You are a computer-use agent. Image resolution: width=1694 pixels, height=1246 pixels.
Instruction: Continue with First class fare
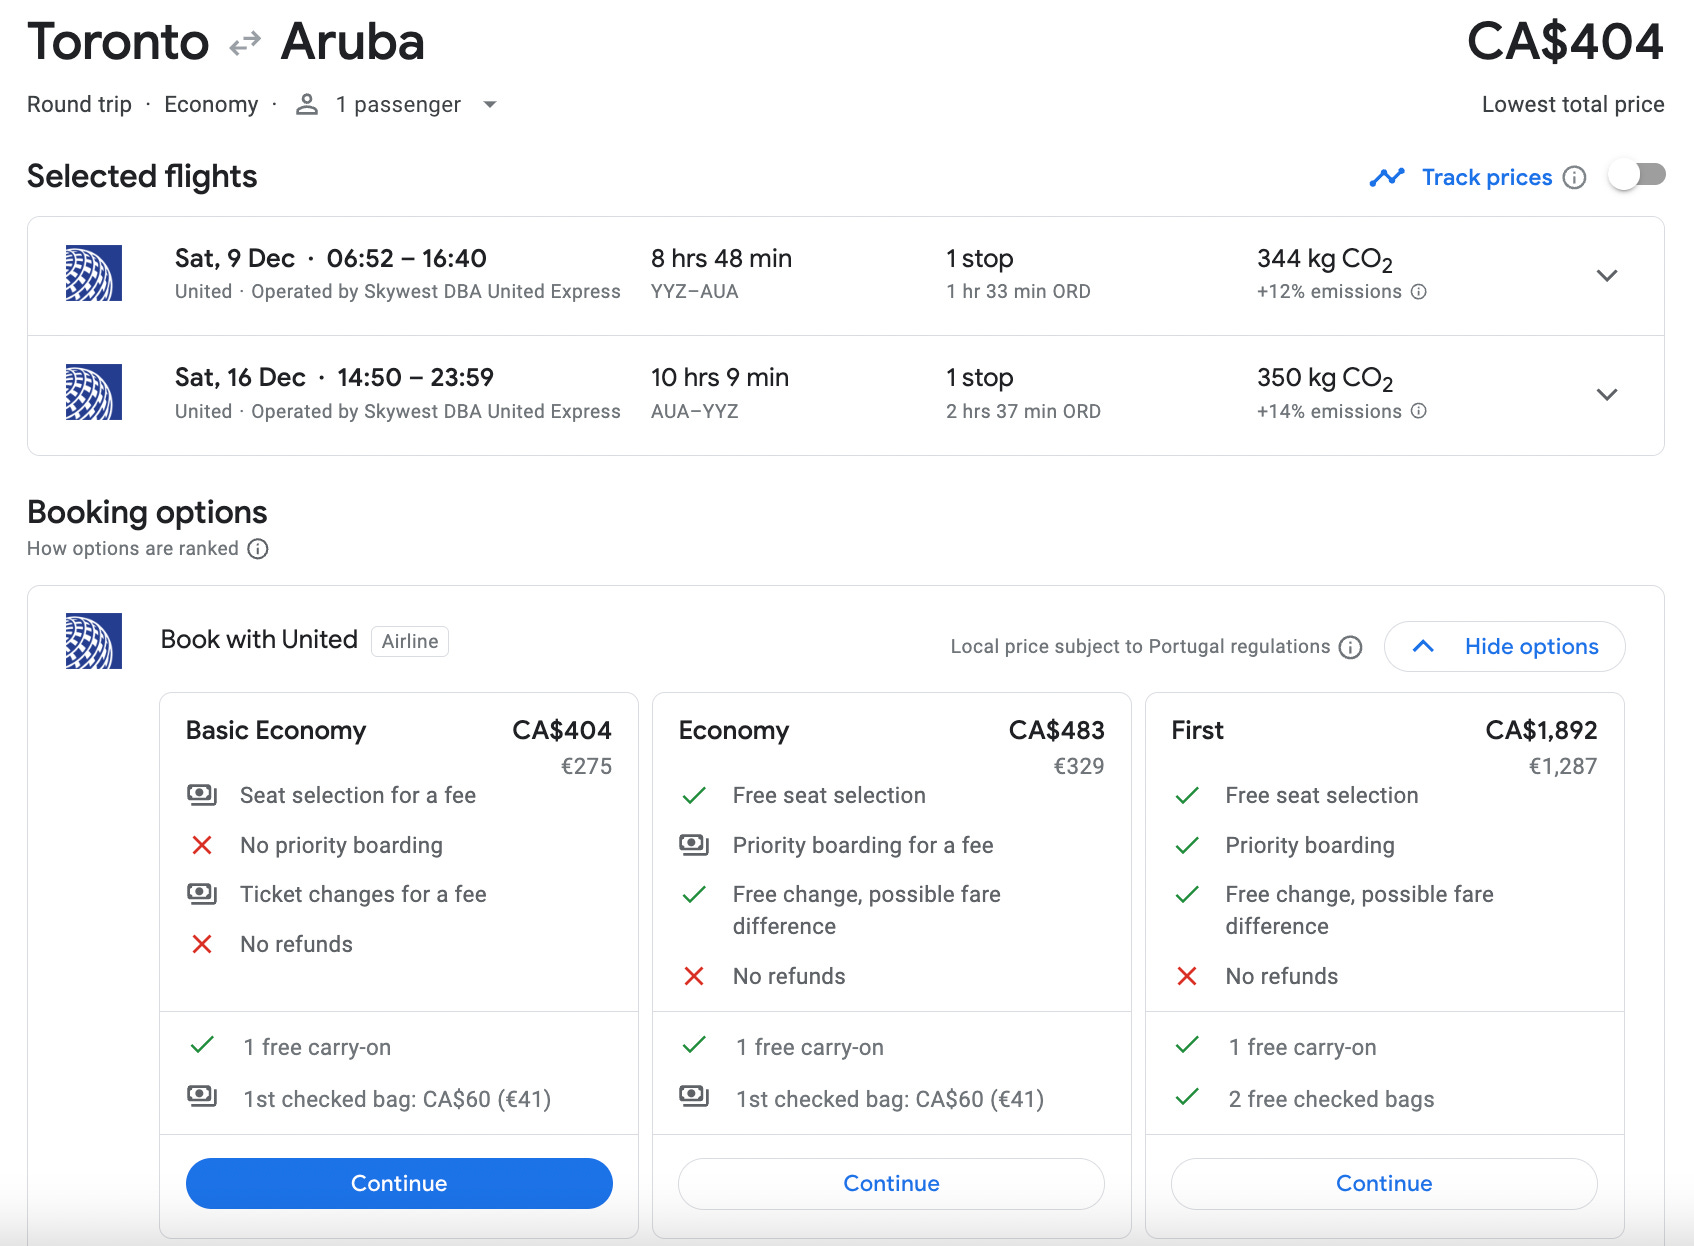[1384, 1183]
